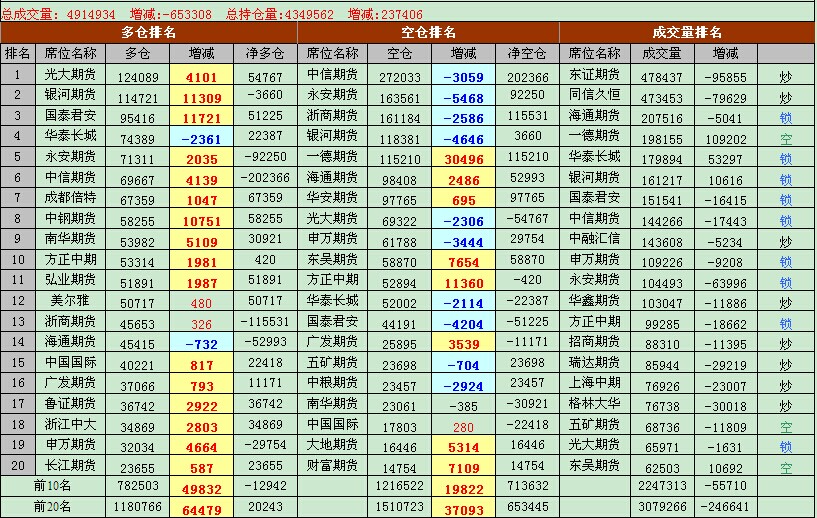817x518 pixels.
Task: Click 国泰君安 in rank 3 long row
Action: (x=70, y=115)
